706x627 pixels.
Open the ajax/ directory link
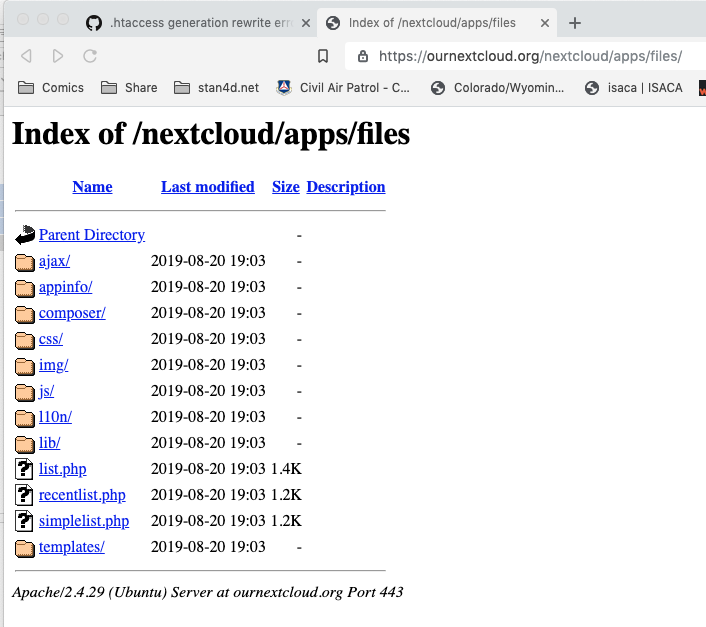(x=54, y=261)
